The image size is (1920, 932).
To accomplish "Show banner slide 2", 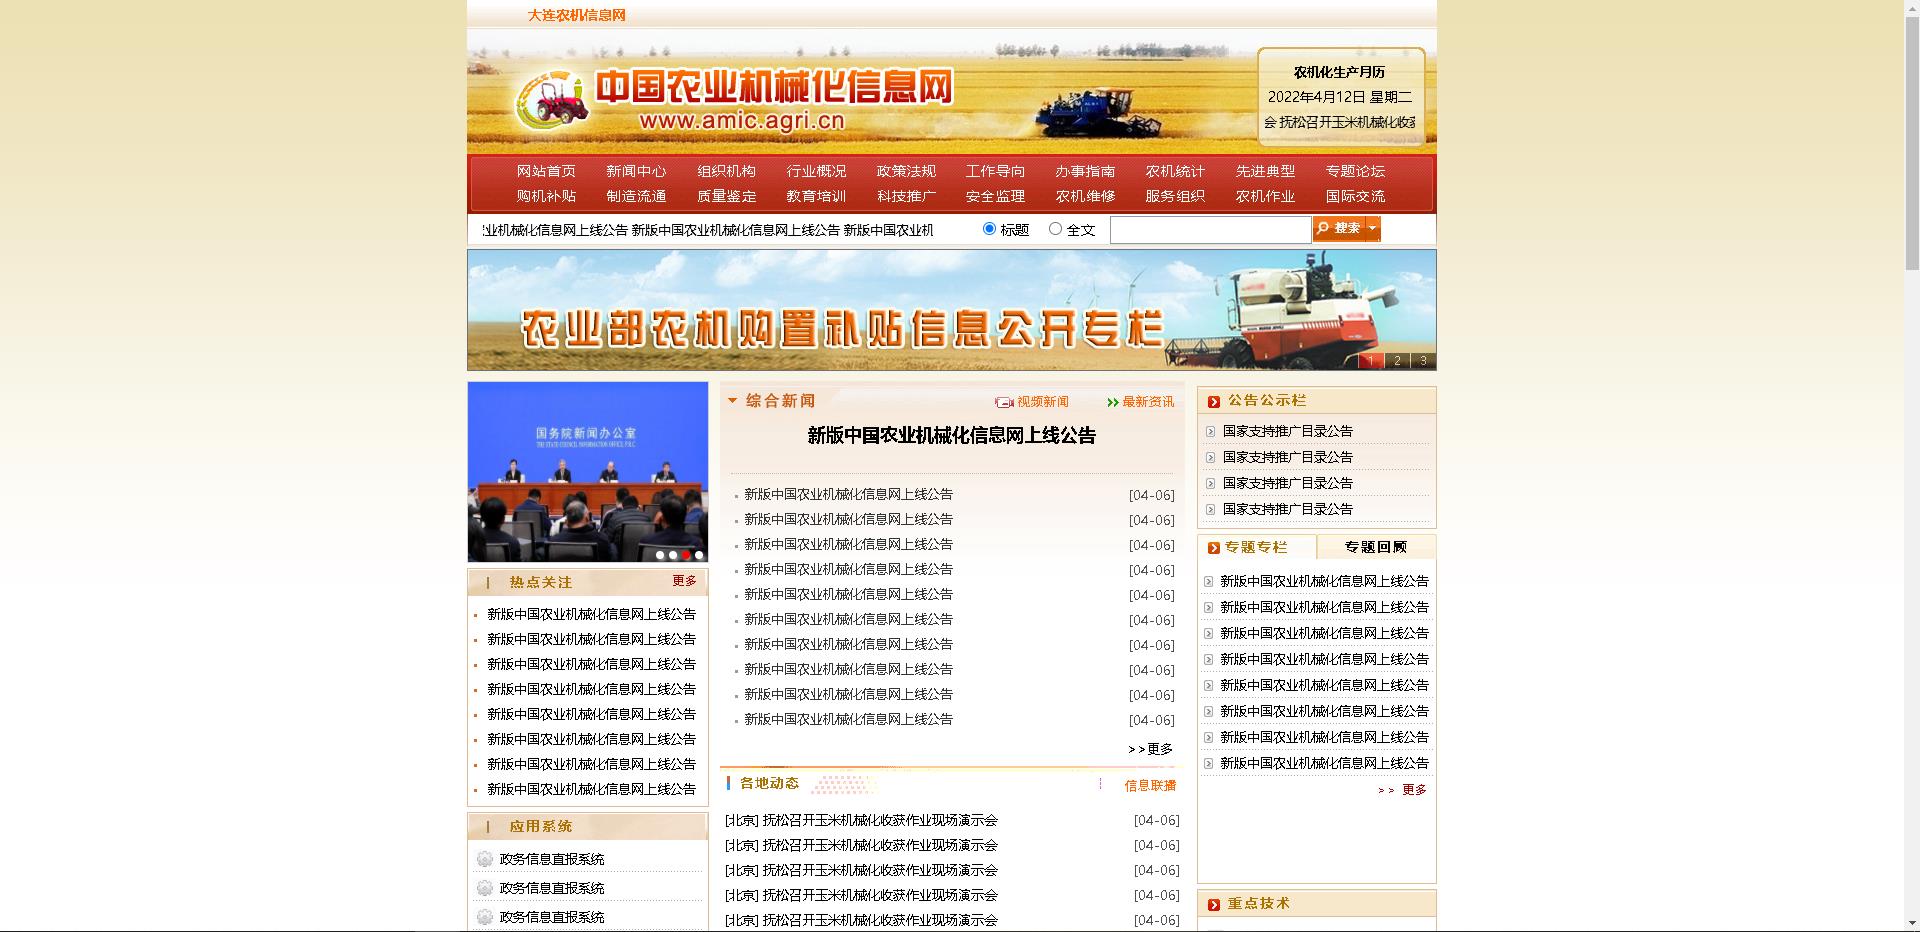I will point(1397,361).
